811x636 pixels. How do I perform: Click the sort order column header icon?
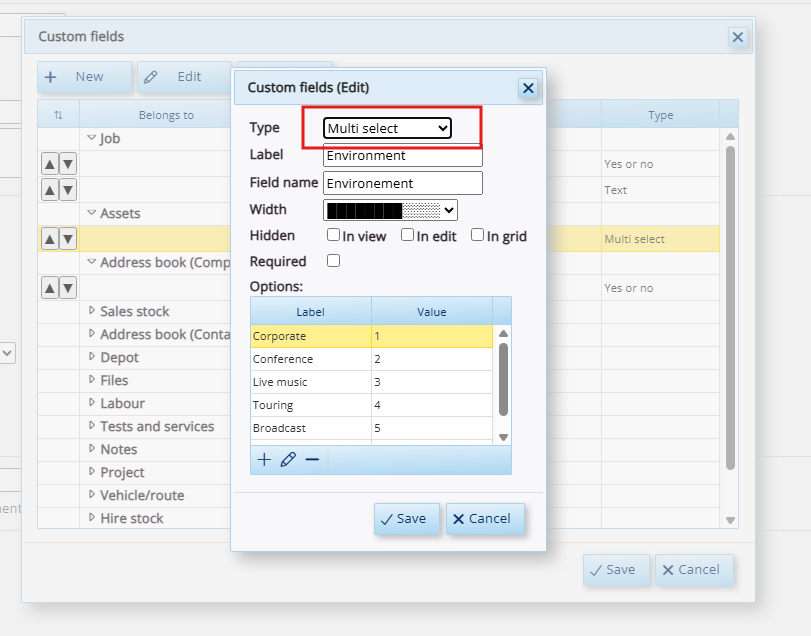coord(58,115)
